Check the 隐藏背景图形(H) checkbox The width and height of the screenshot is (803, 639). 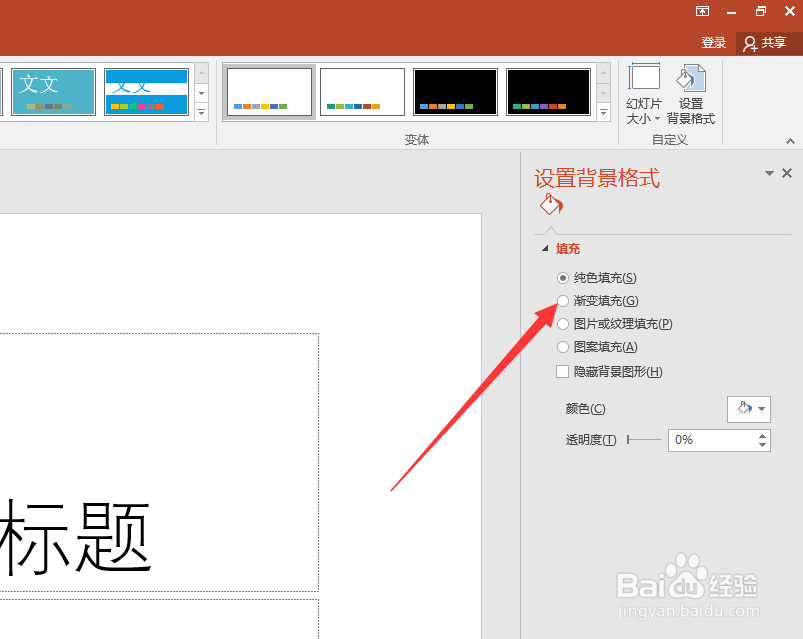pos(563,371)
